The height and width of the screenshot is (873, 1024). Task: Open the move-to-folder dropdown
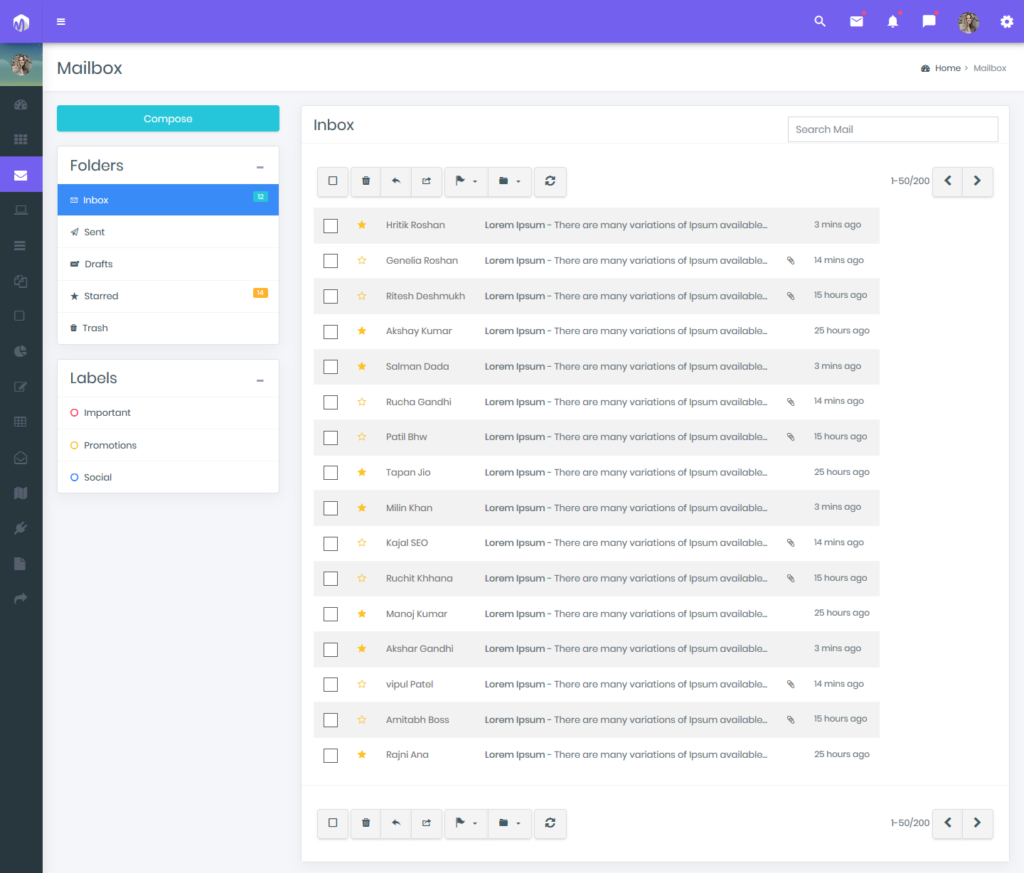pos(509,182)
